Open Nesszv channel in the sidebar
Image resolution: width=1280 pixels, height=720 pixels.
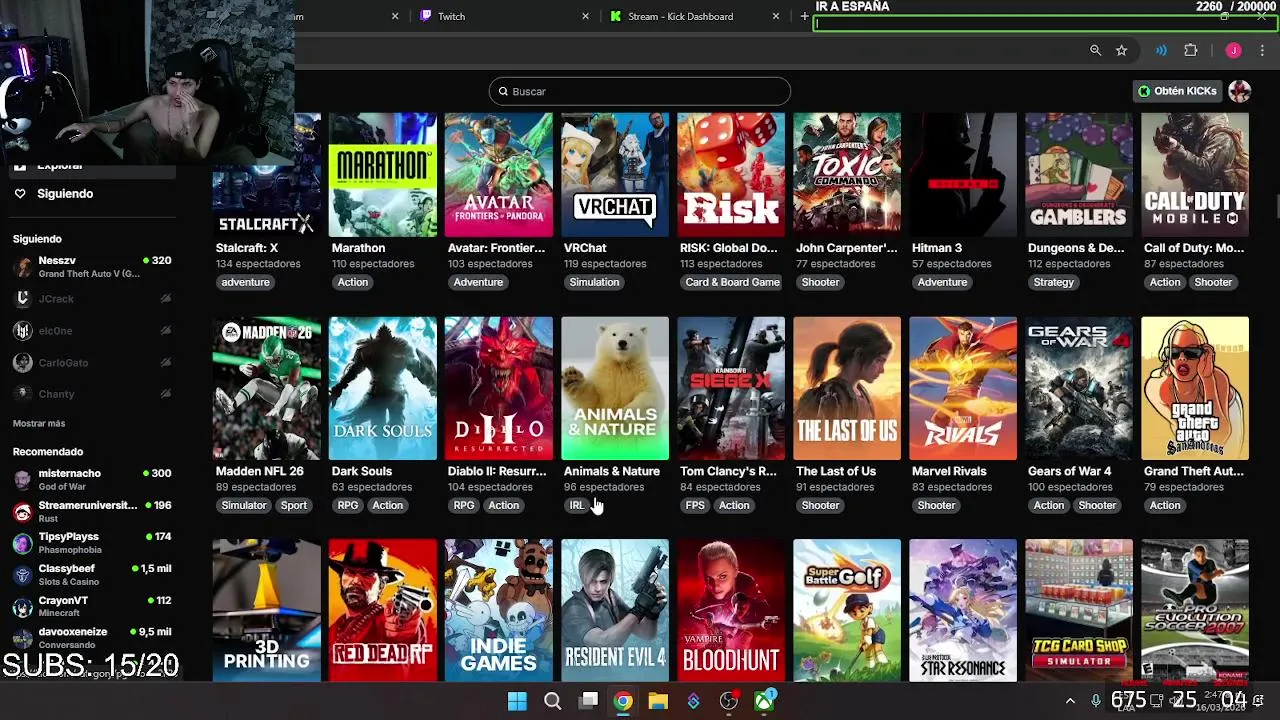point(92,266)
